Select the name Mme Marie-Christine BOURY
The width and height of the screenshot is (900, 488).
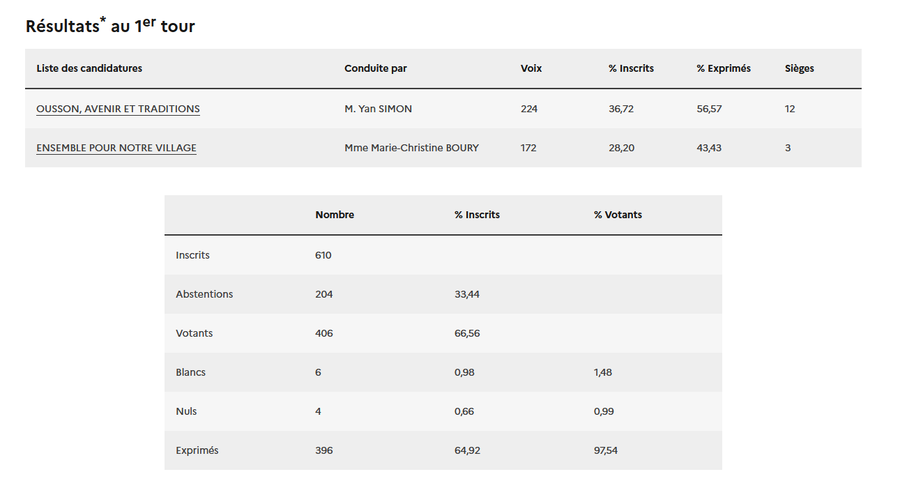click(411, 148)
